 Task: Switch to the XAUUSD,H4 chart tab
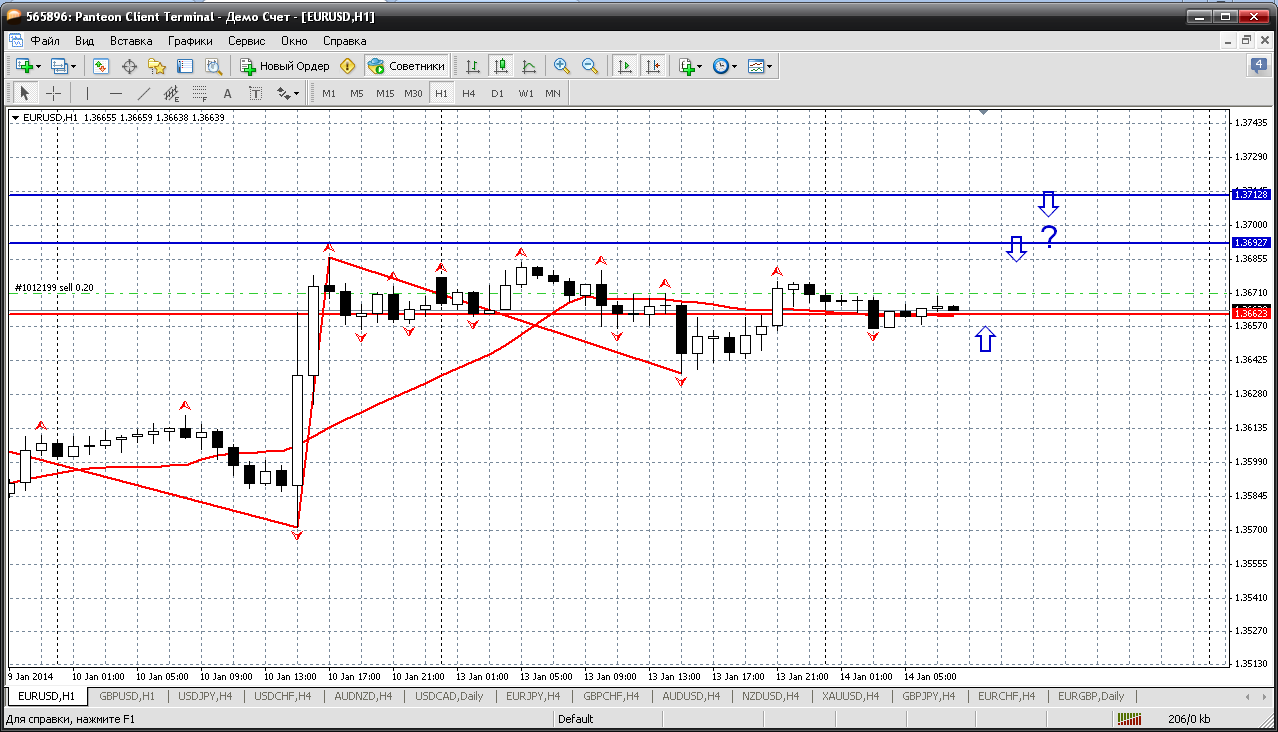[851, 696]
